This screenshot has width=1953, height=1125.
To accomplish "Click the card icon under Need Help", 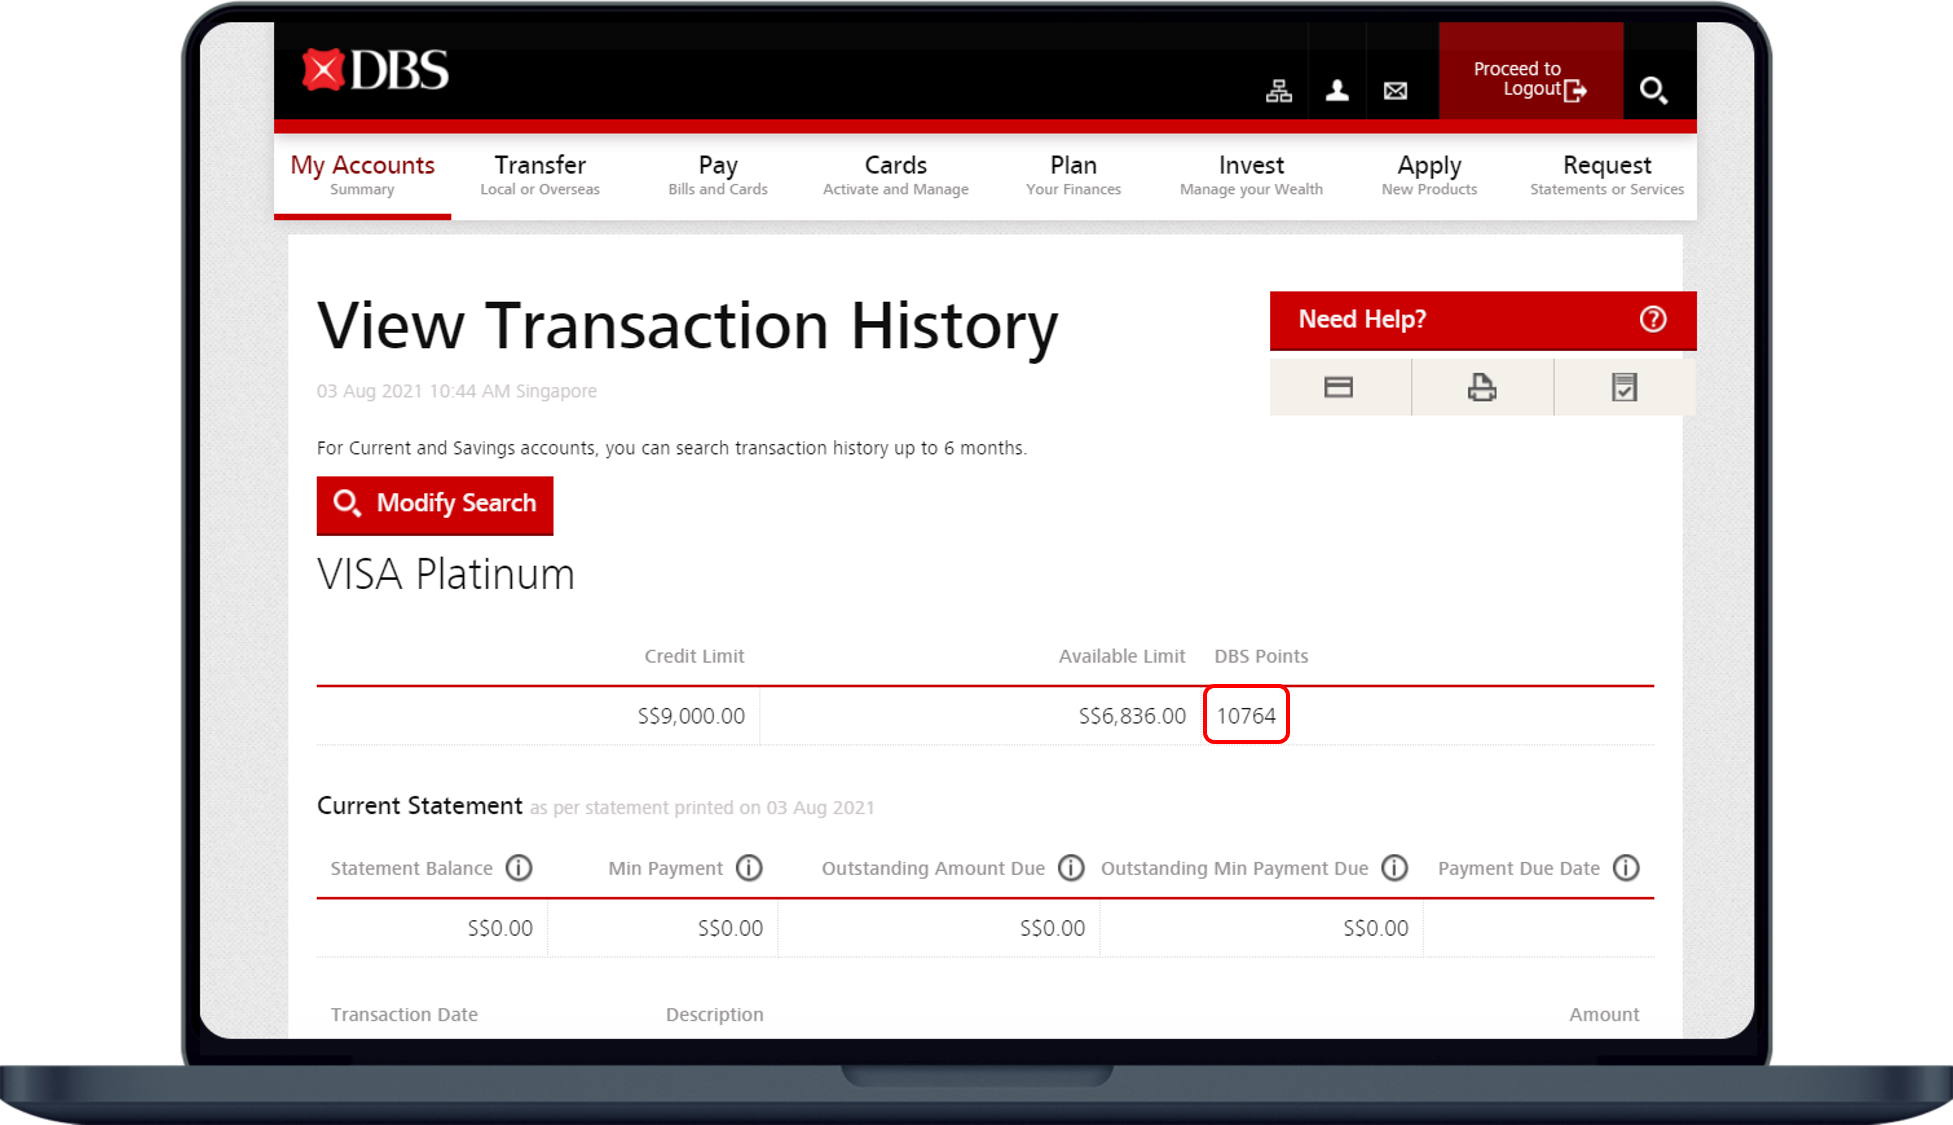I will pyautogui.click(x=1338, y=387).
